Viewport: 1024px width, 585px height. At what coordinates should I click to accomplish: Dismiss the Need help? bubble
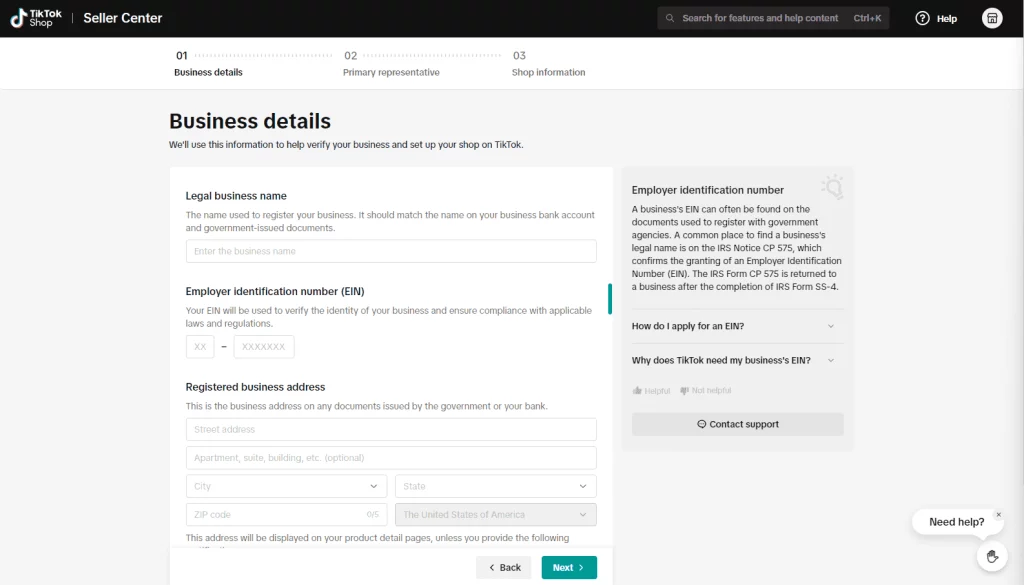pyautogui.click(x=999, y=514)
